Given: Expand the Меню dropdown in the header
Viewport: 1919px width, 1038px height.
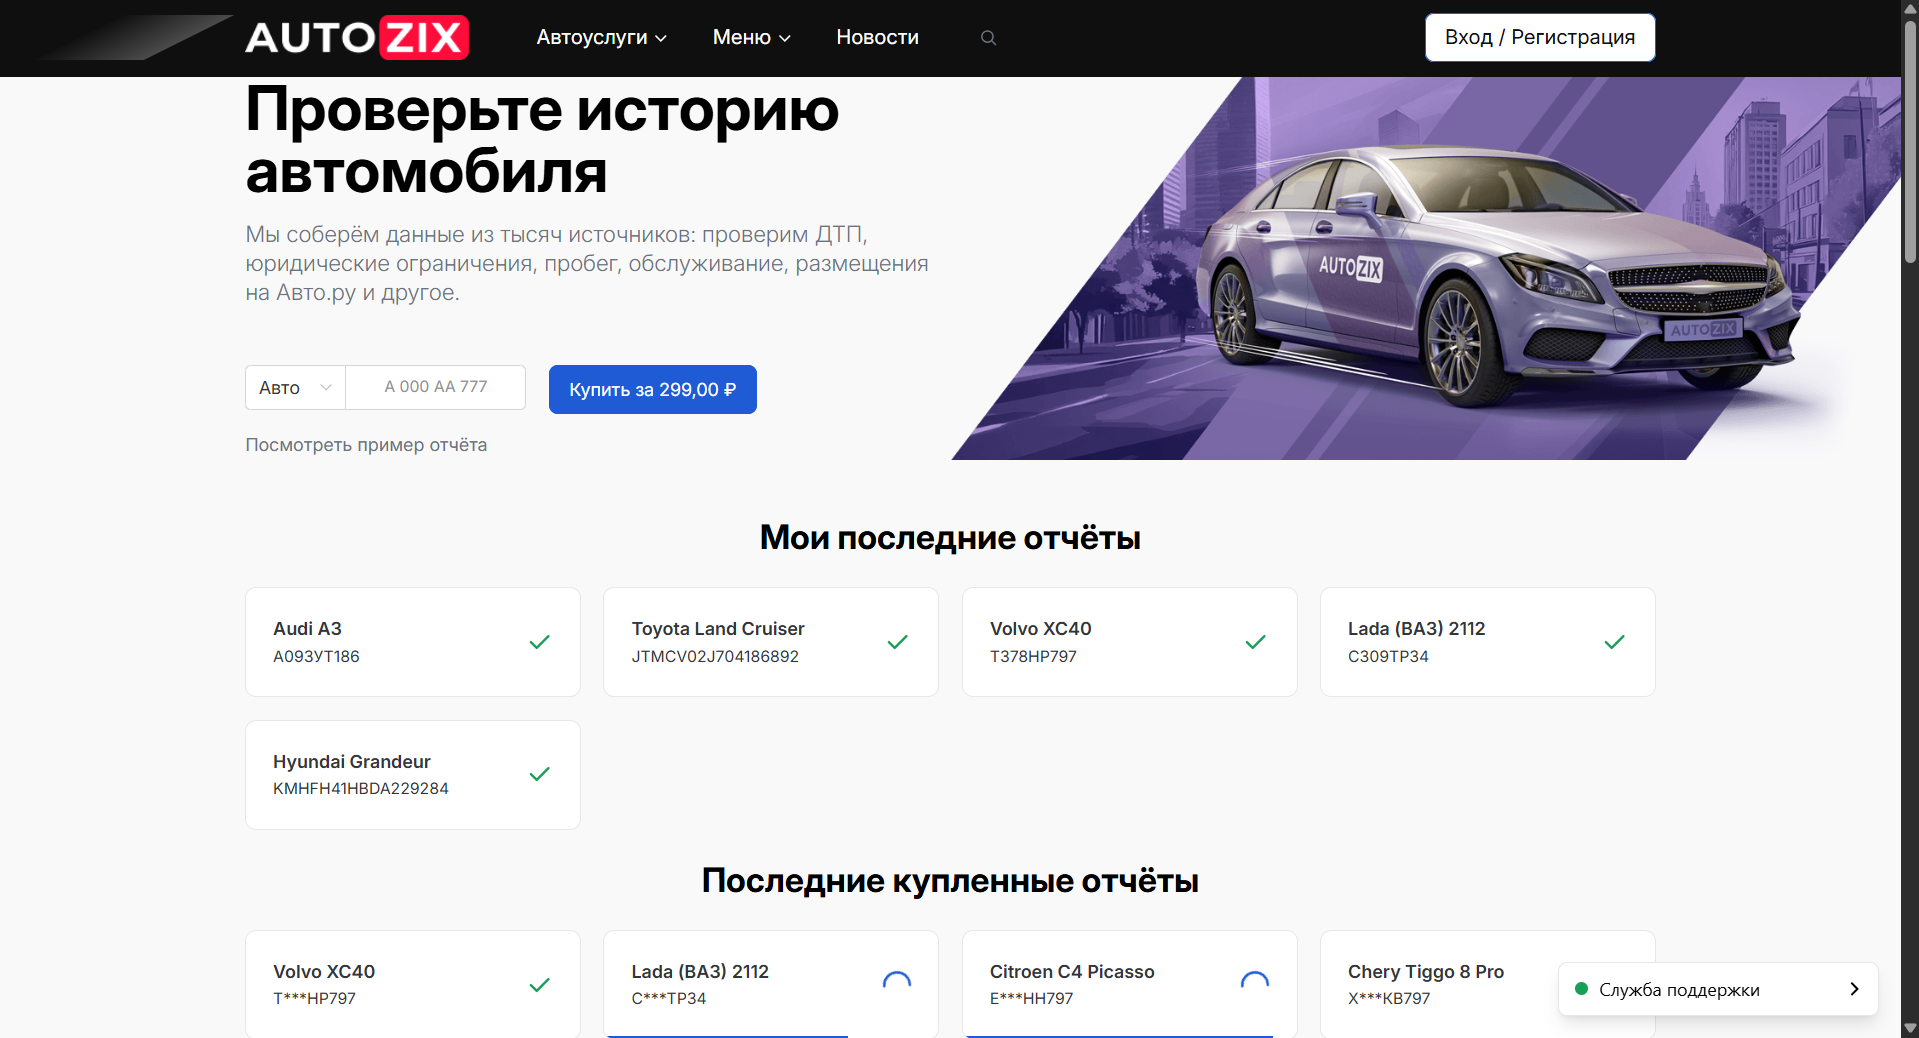Looking at the screenshot, I should pos(751,38).
